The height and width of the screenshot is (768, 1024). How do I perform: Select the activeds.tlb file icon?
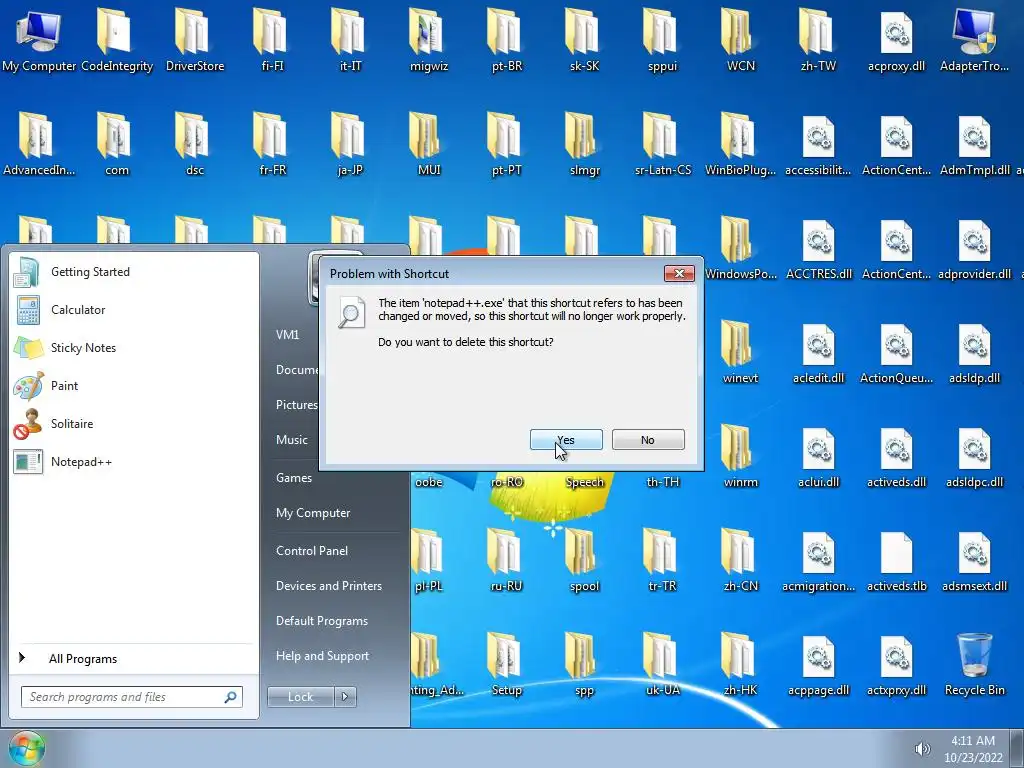pos(896,560)
